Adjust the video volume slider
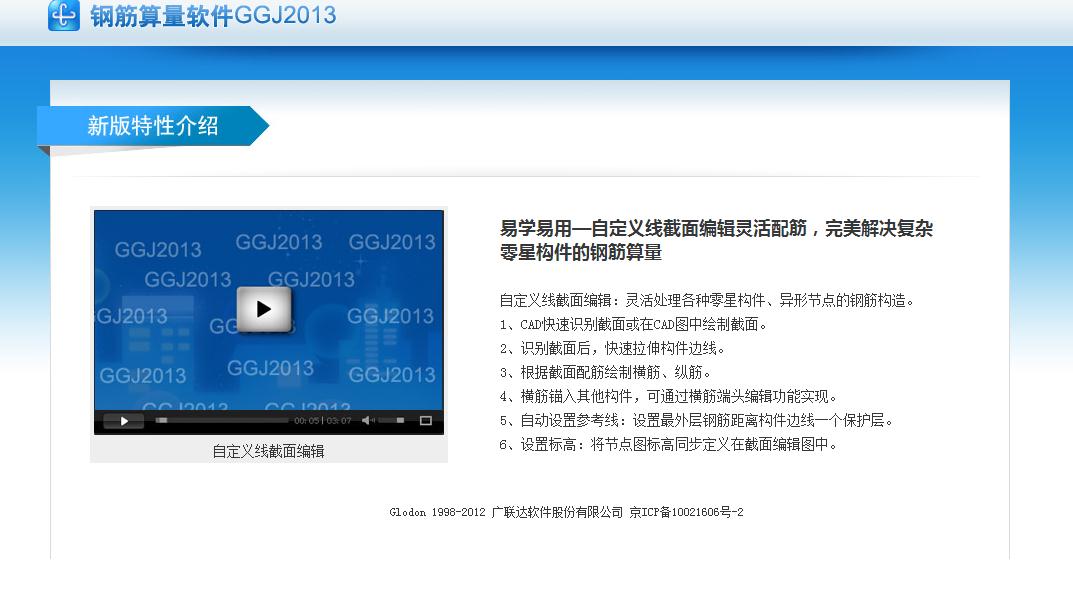This screenshot has width=1073, height=595. (x=391, y=420)
